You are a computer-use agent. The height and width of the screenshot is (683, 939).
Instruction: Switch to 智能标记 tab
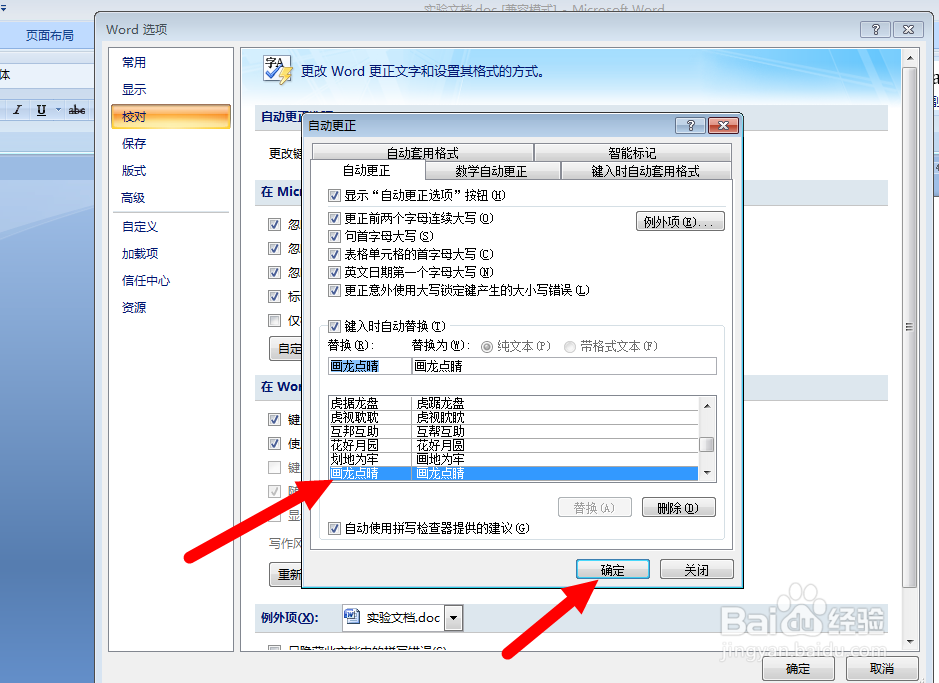pos(632,153)
